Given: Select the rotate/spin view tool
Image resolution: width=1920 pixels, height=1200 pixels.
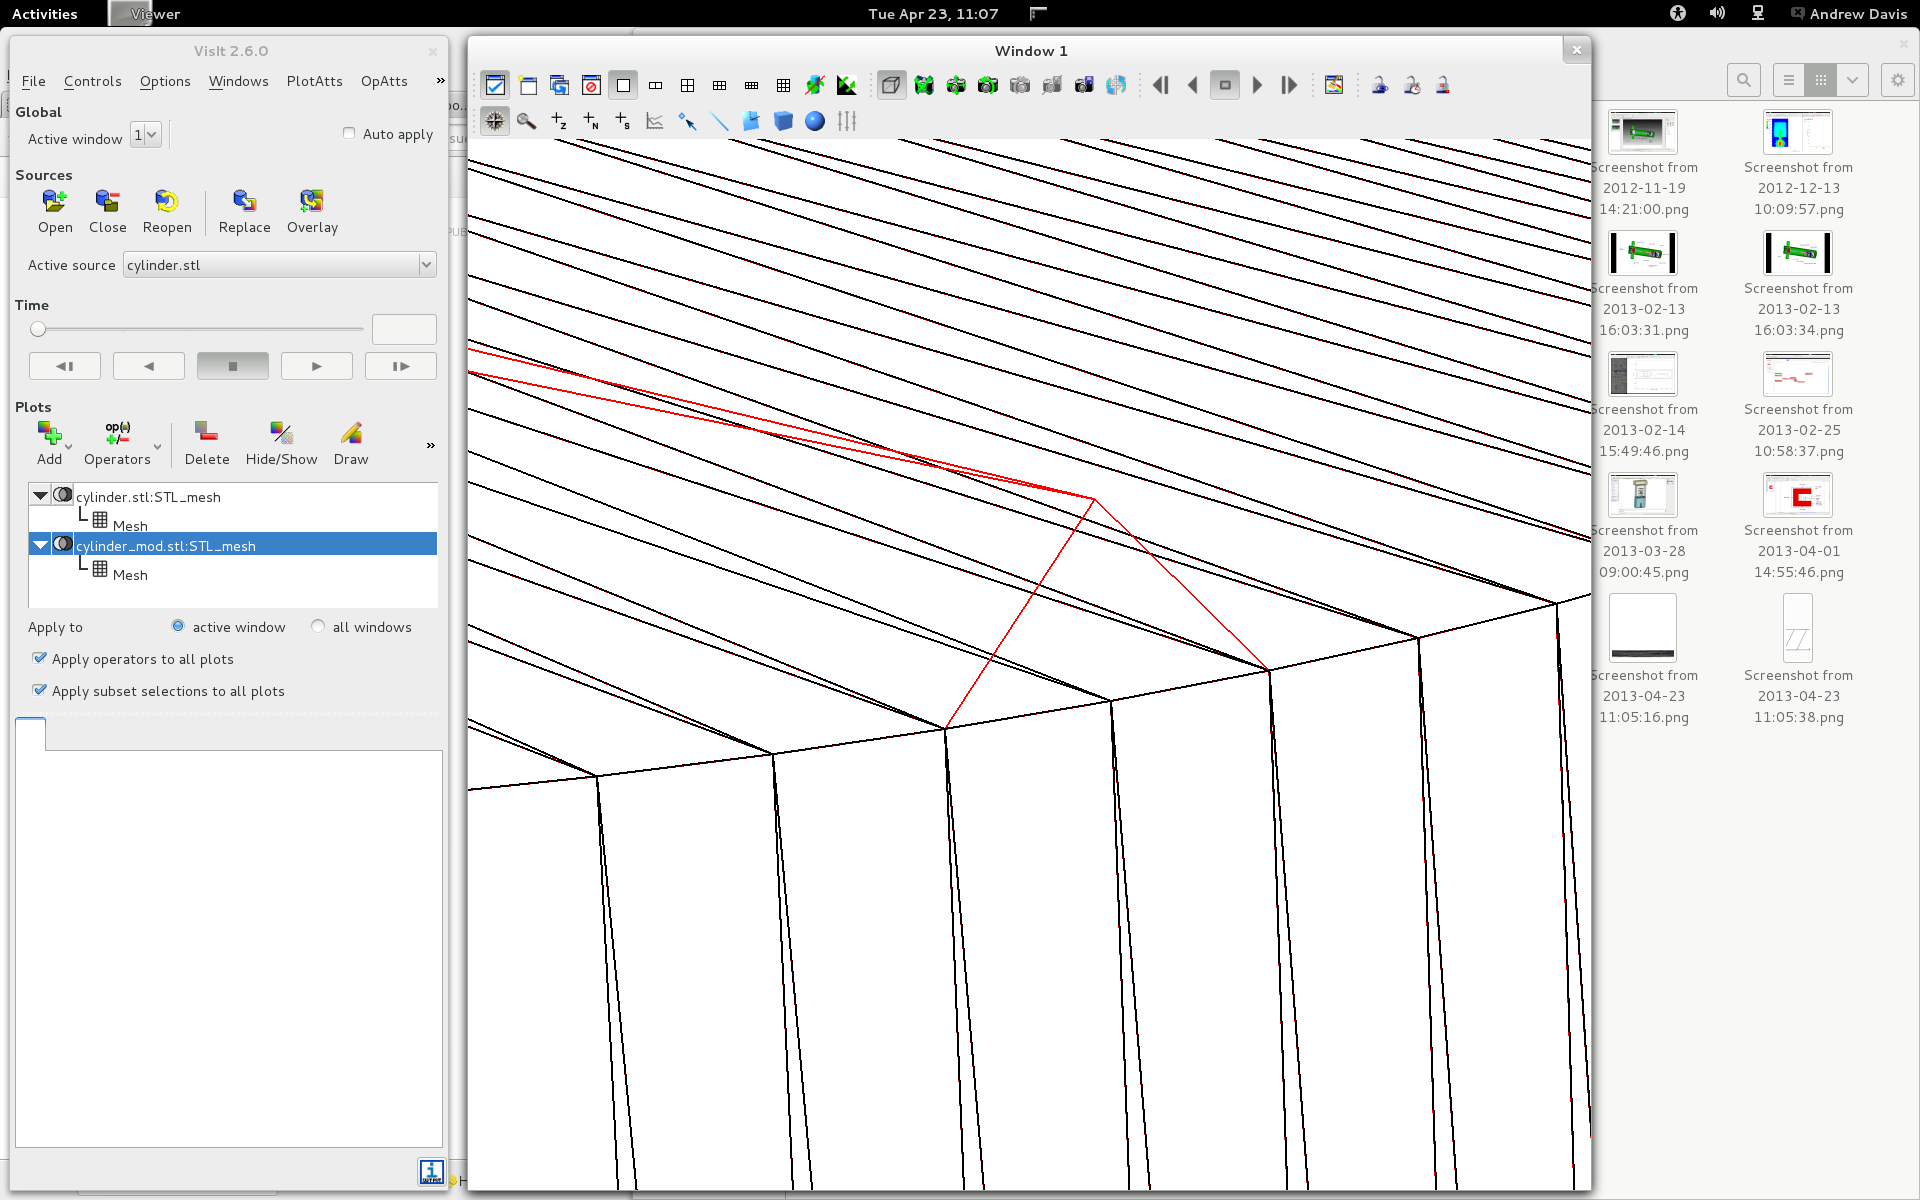Looking at the screenshot, I should (495, 122).
